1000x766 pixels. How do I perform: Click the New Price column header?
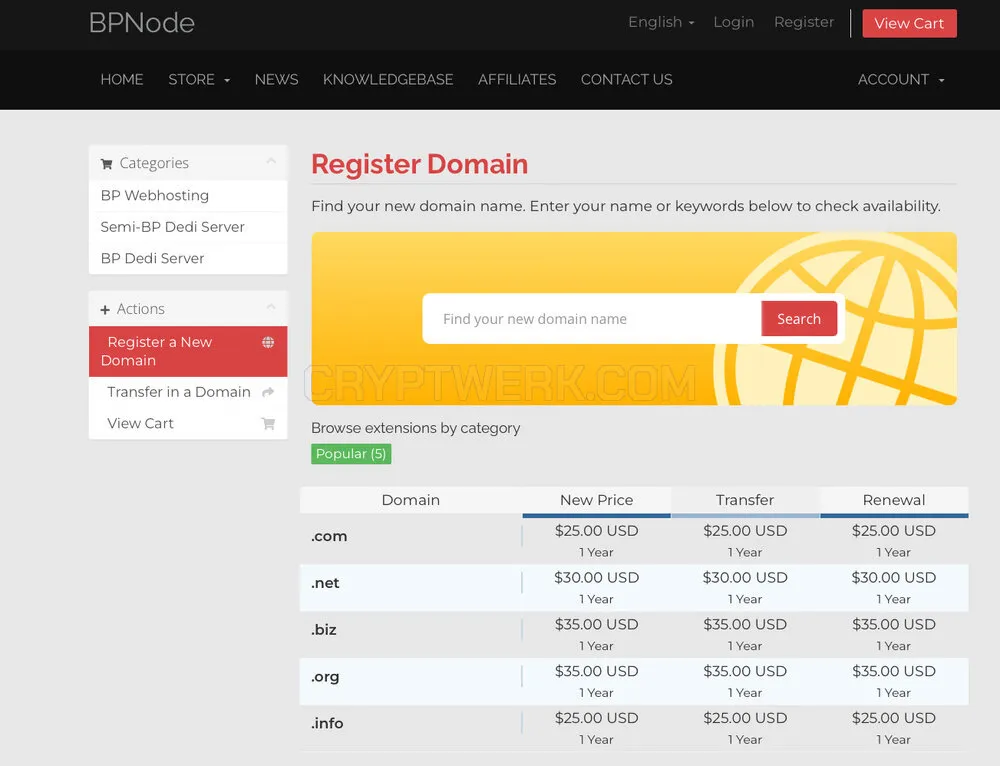click(x=596, y=500)
